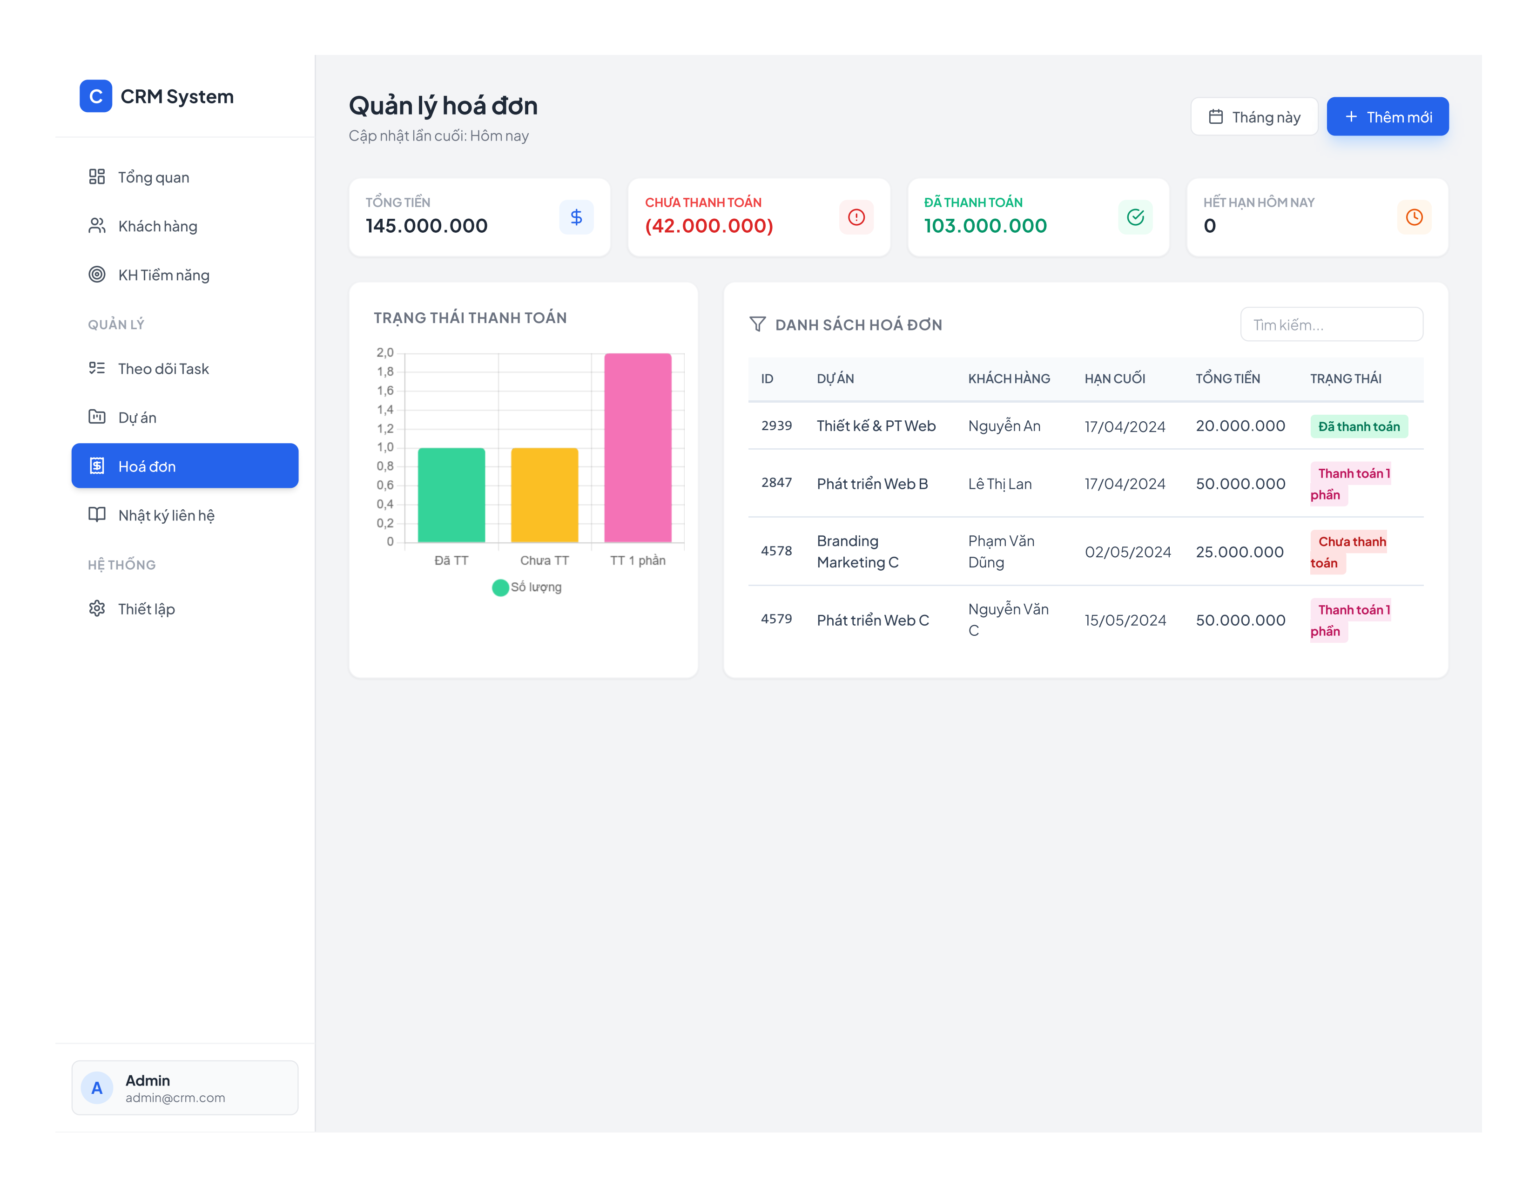
Task: Click the green checkmark icon in Đã thanh toán card
Action: (1135, 217)
